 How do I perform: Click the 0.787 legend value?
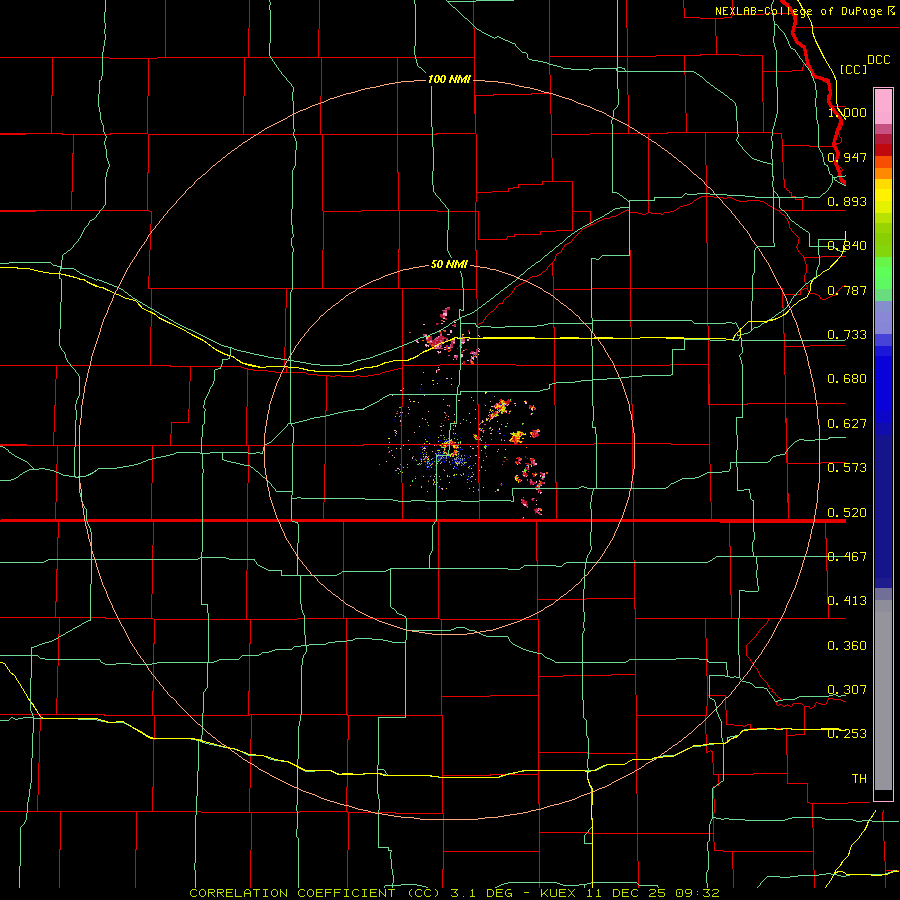pyautogui.click(x=847, y=290)
